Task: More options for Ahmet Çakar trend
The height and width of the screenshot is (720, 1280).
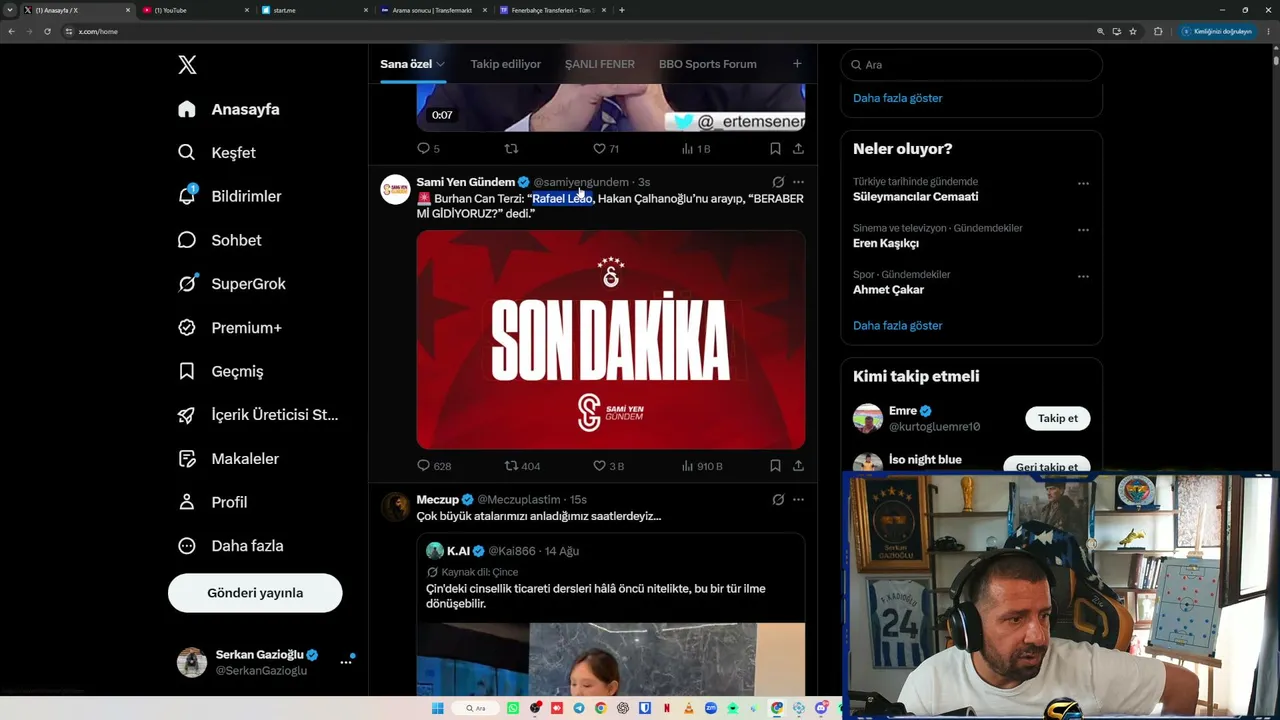Action: (x=1083, y=276)
